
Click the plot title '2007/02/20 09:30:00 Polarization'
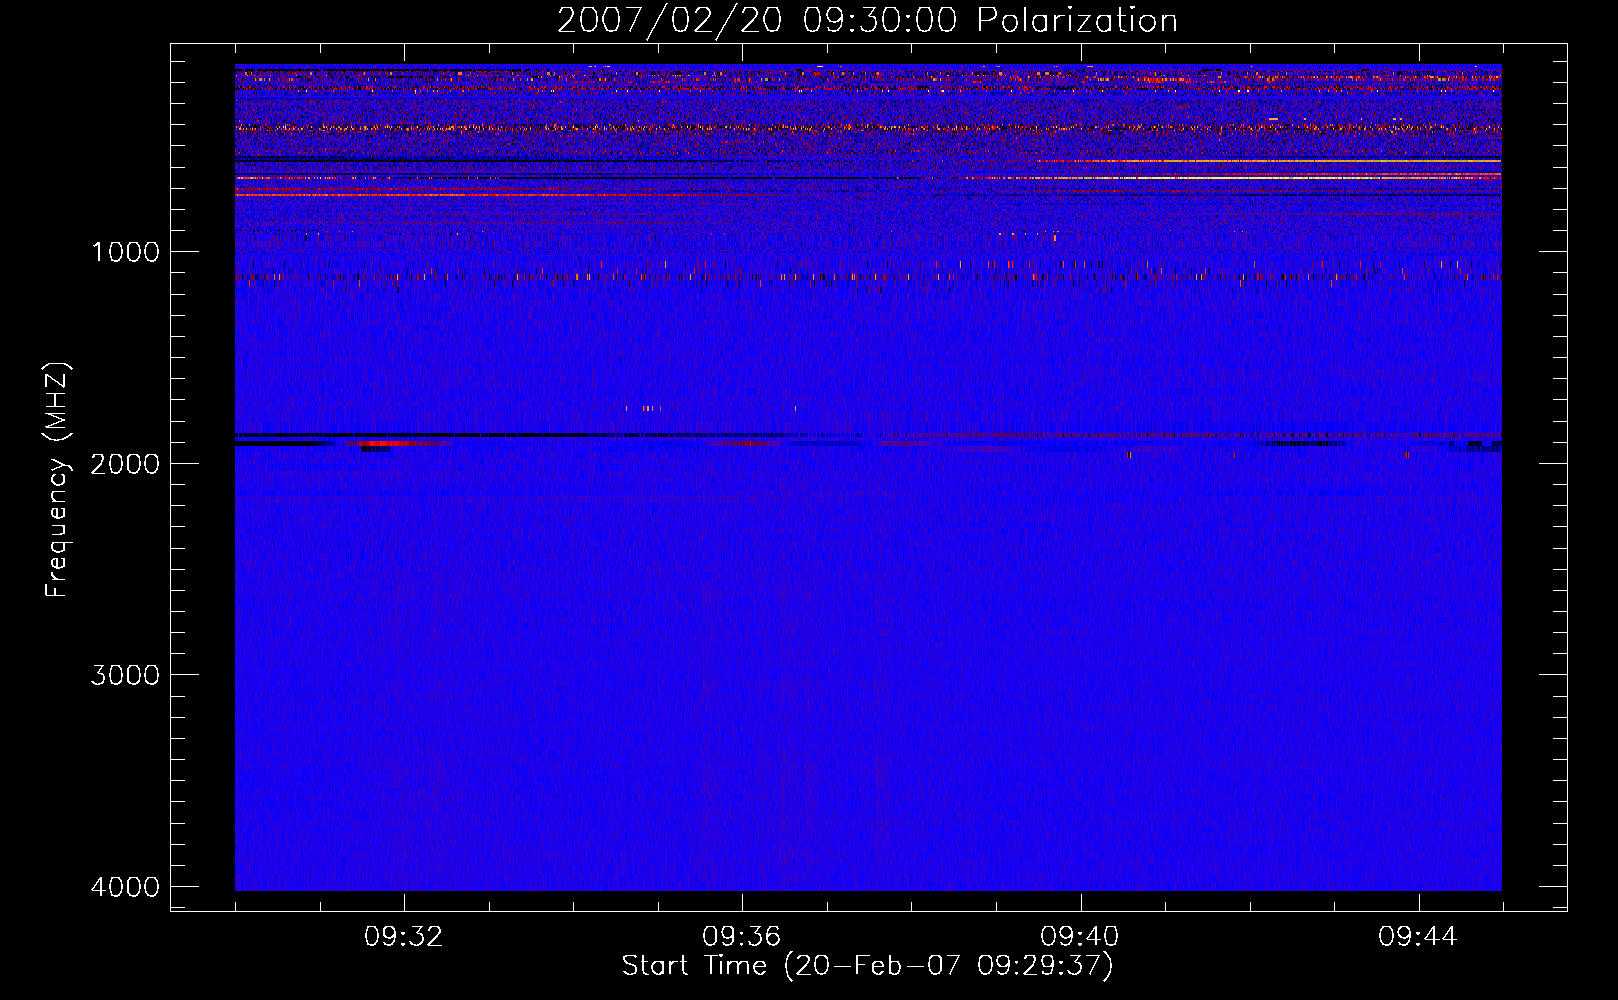coord(867,20)
